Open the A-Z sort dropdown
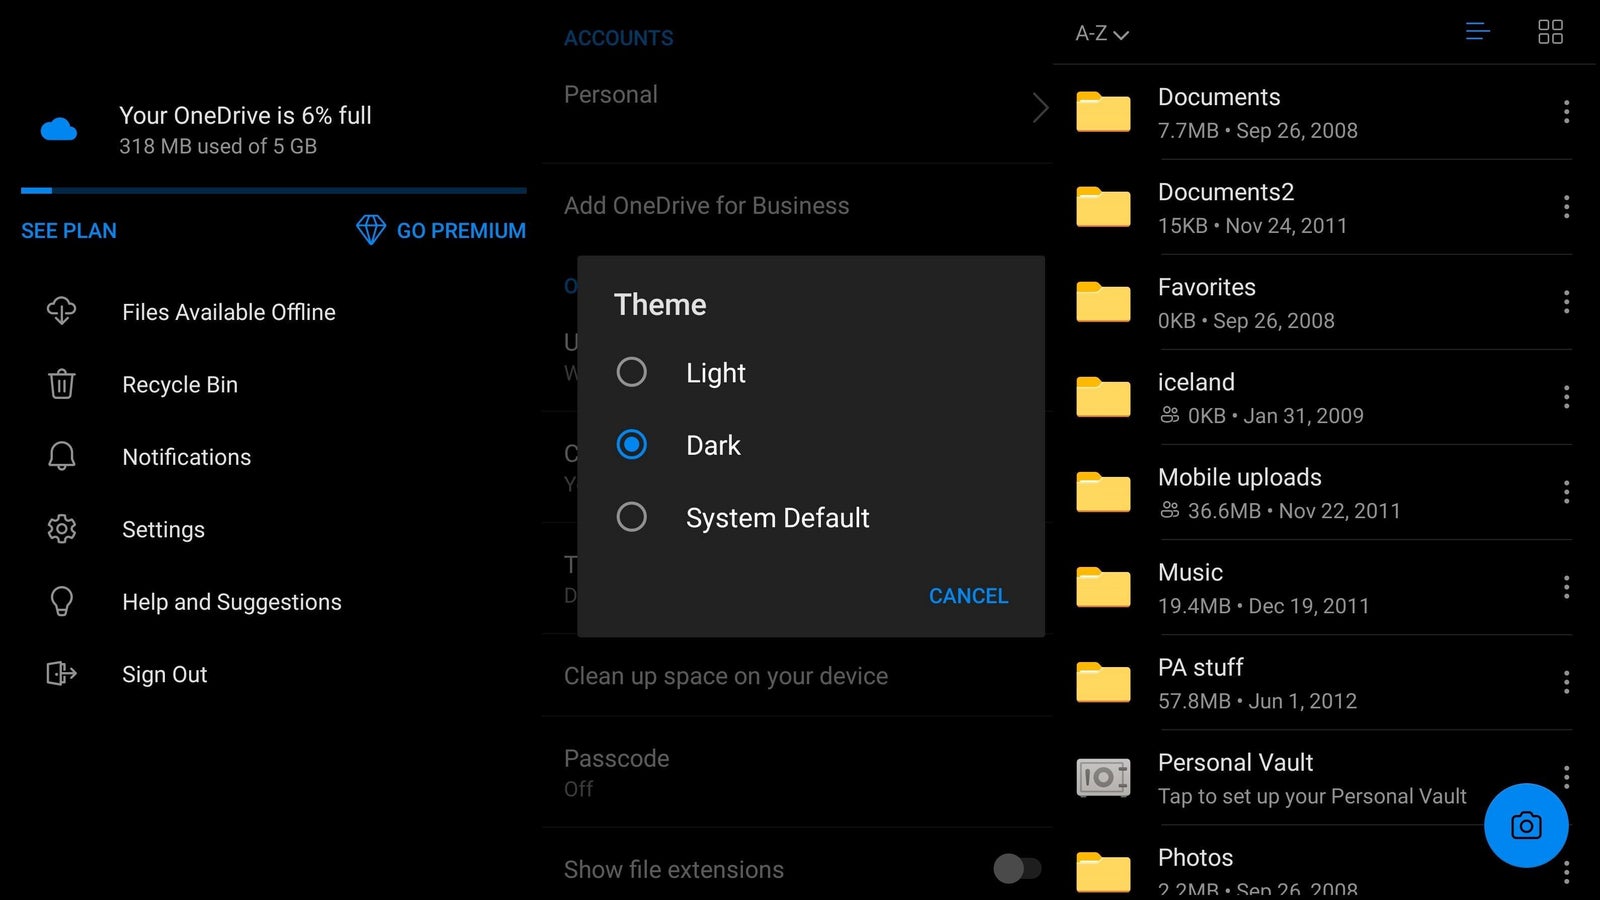The width and height of the screenshot is (1600, 900). [1102, 34]
